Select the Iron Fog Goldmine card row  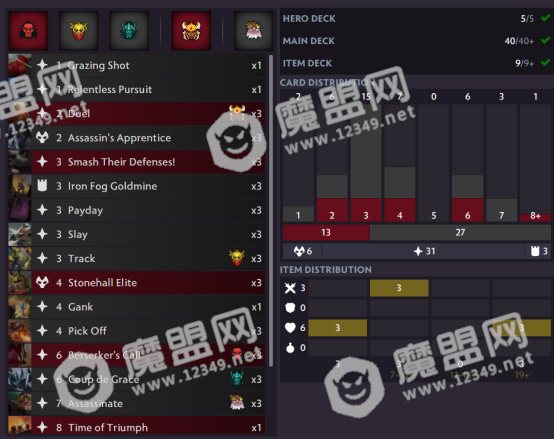136,186
